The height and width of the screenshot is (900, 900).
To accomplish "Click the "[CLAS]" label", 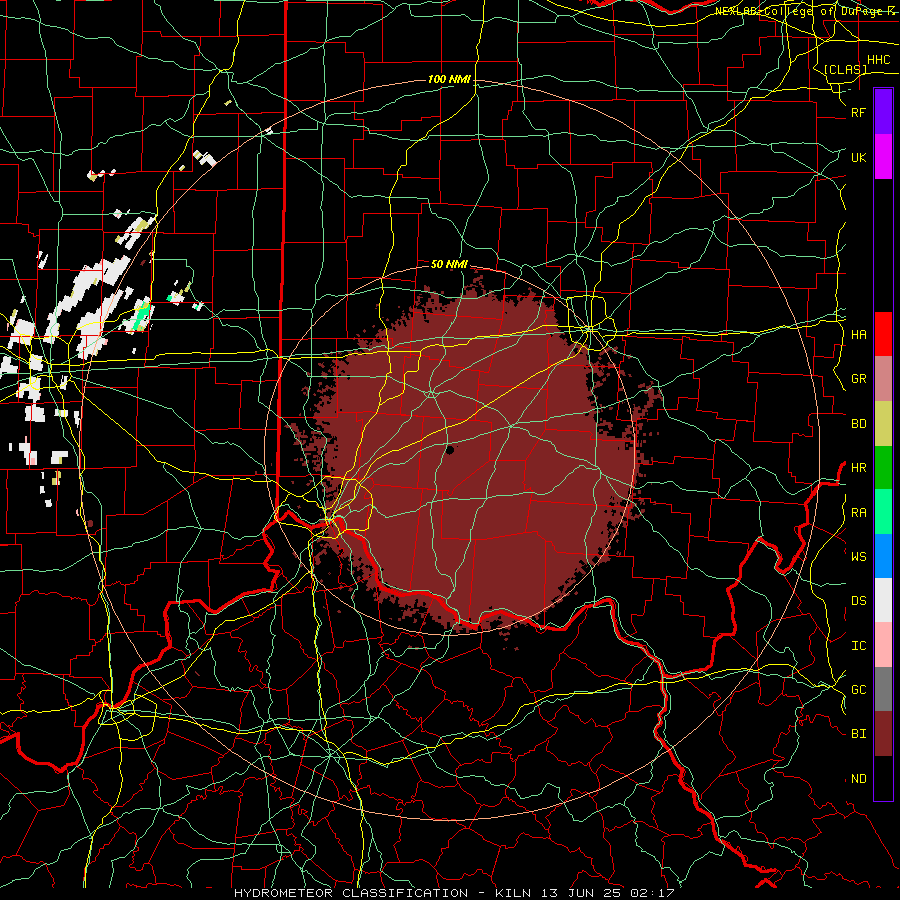I will coord(845,70).
